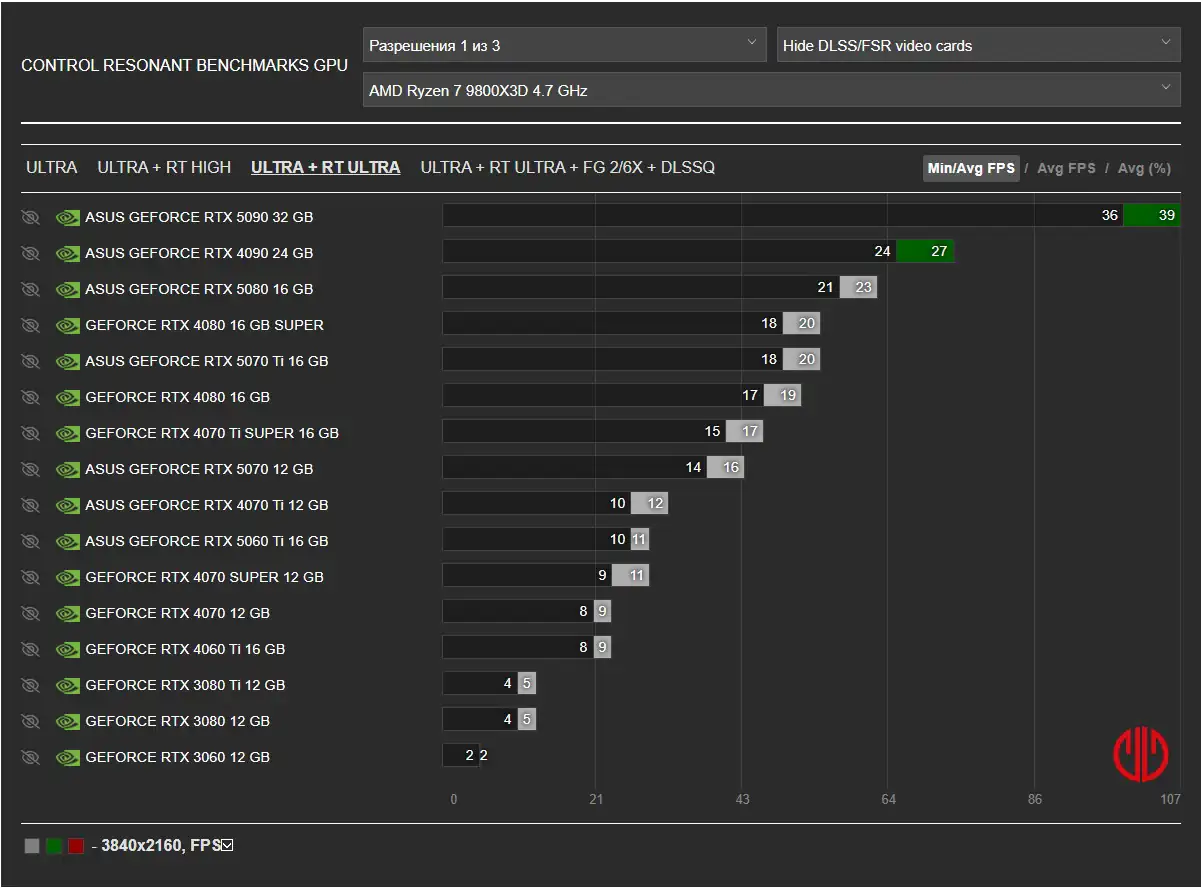Click the RTX 5090 average bar showing 39

pos(1152,215)
